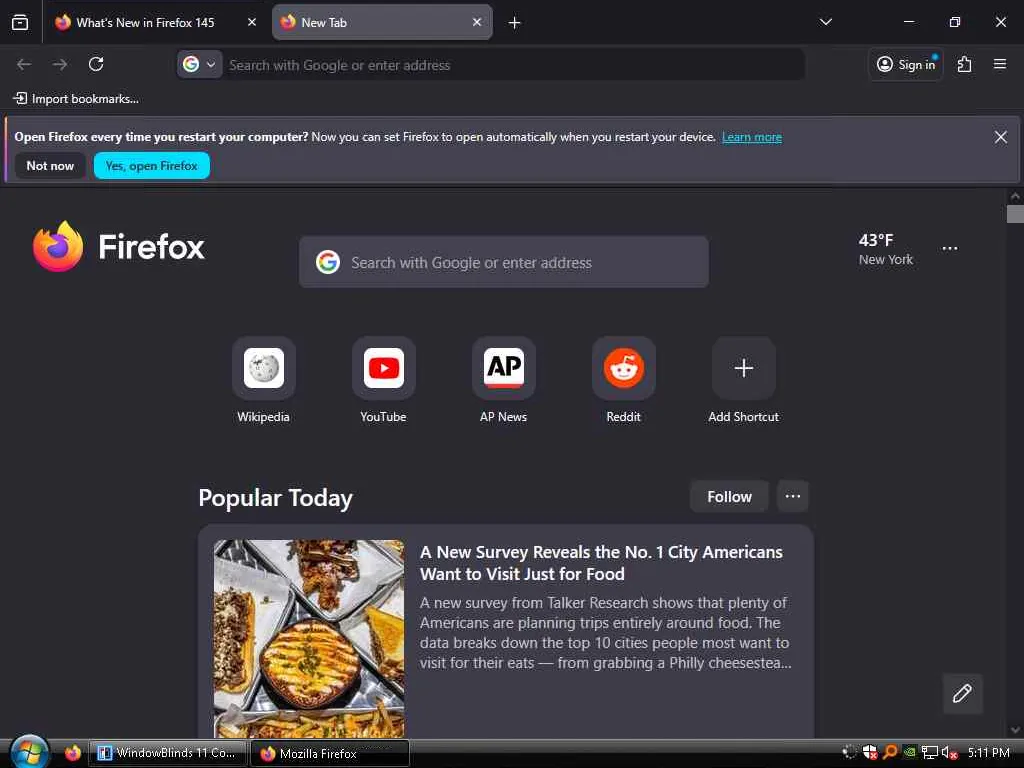Click the page search box
Viewport: 1024px width, 768px height.
(504, 262)
